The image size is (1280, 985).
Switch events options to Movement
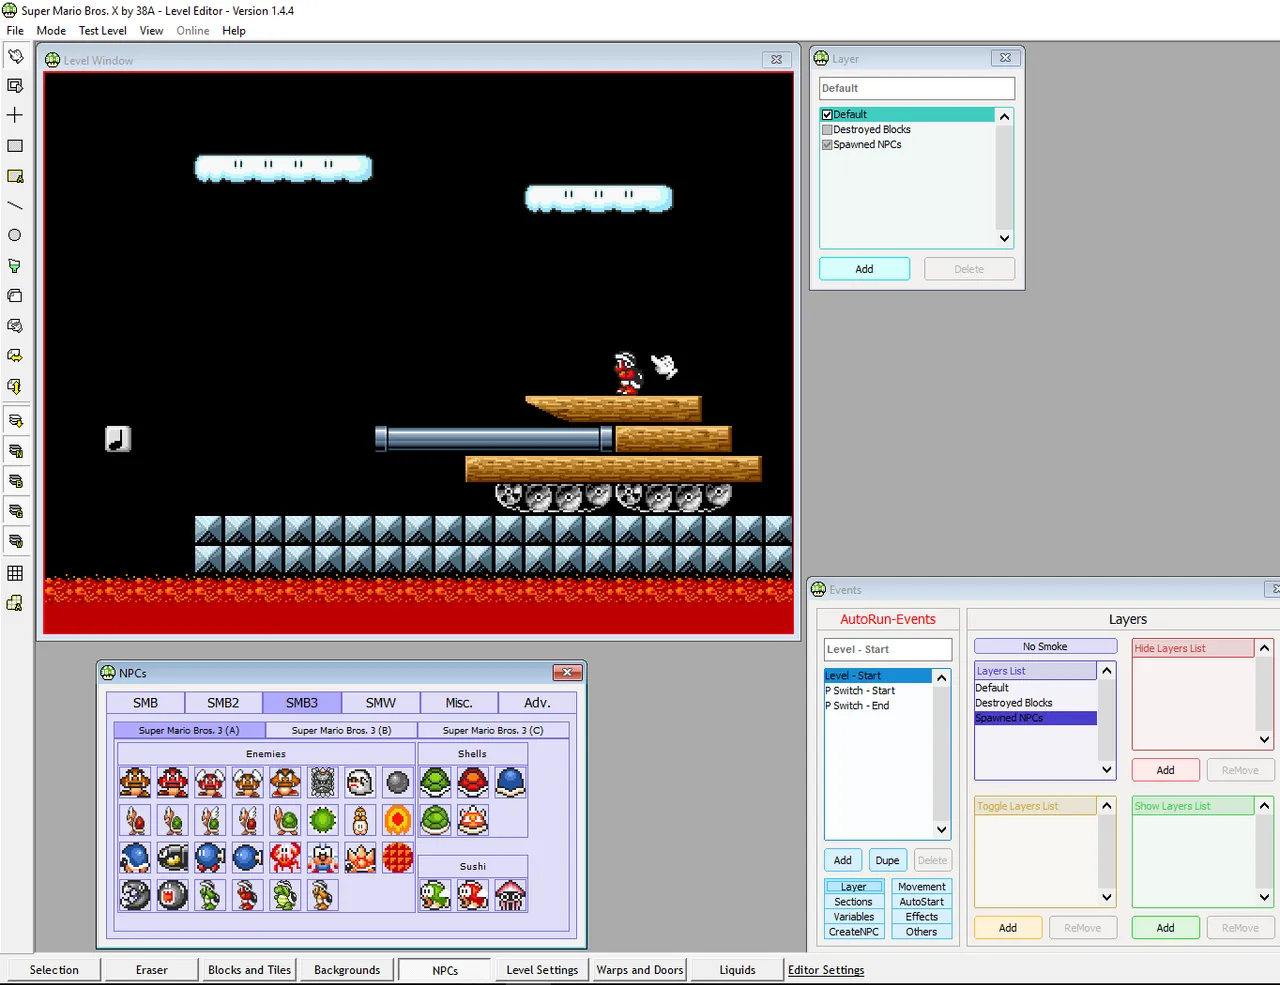(x=921, y=887)
